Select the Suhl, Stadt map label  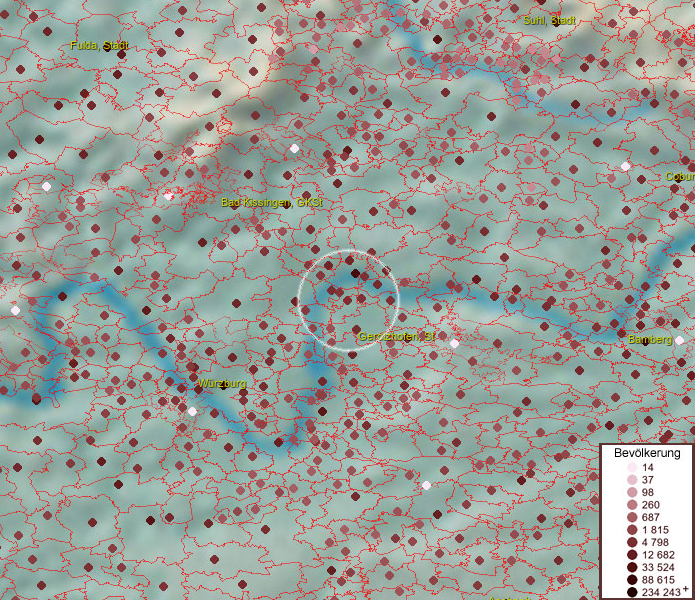click(x=549, y=20)
